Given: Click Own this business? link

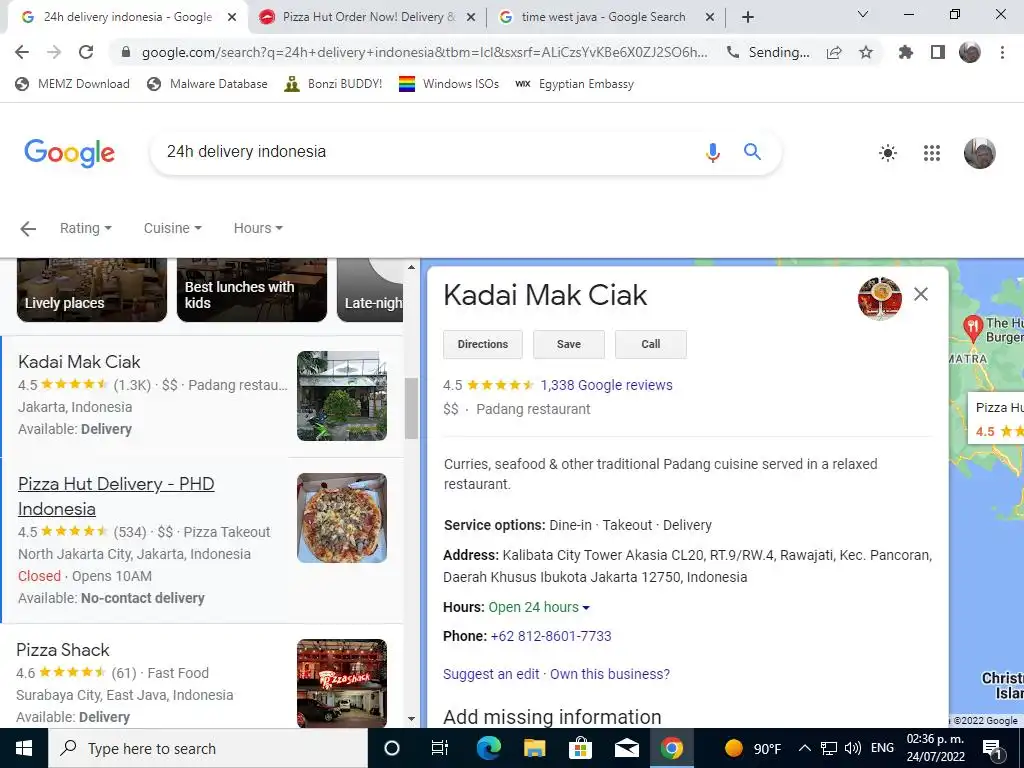Looking at the screenshot, I should click(x=610, y=674).
